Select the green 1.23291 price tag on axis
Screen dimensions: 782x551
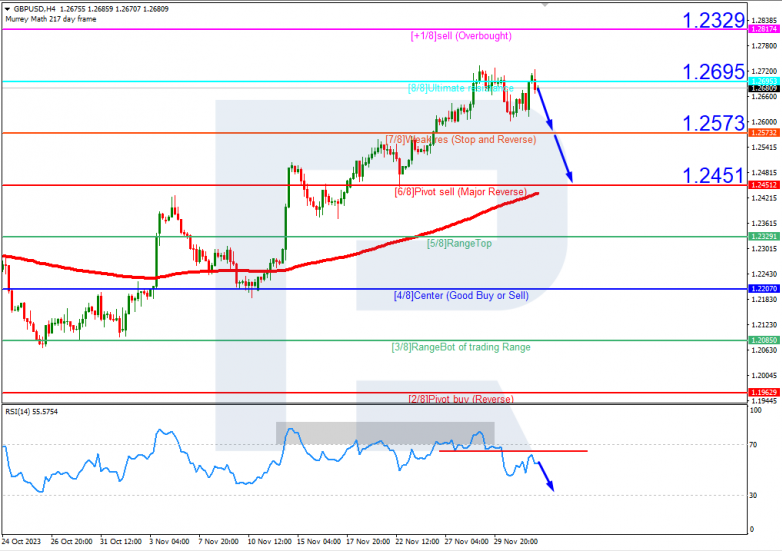[764, 236]
